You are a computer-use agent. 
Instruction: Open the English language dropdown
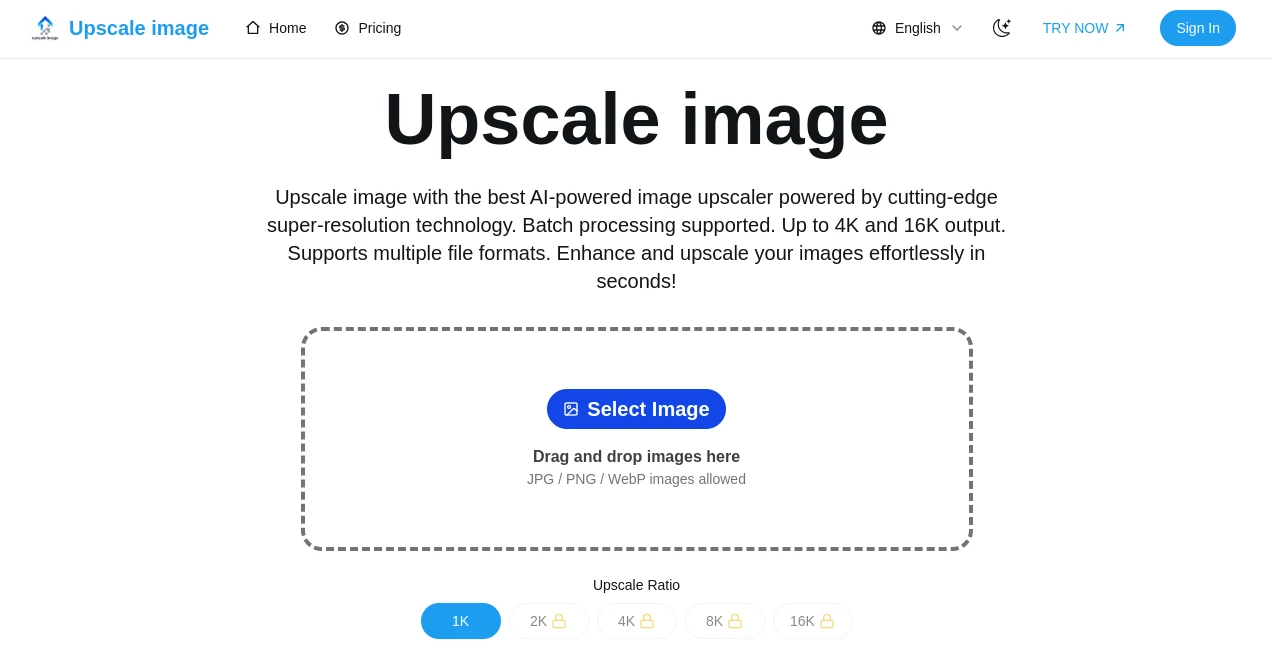click(917, 28)
